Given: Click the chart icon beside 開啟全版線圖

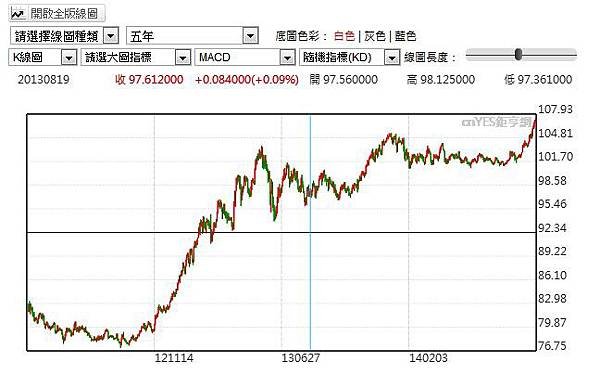Looking at the screenshot, I should coord(18,14).
